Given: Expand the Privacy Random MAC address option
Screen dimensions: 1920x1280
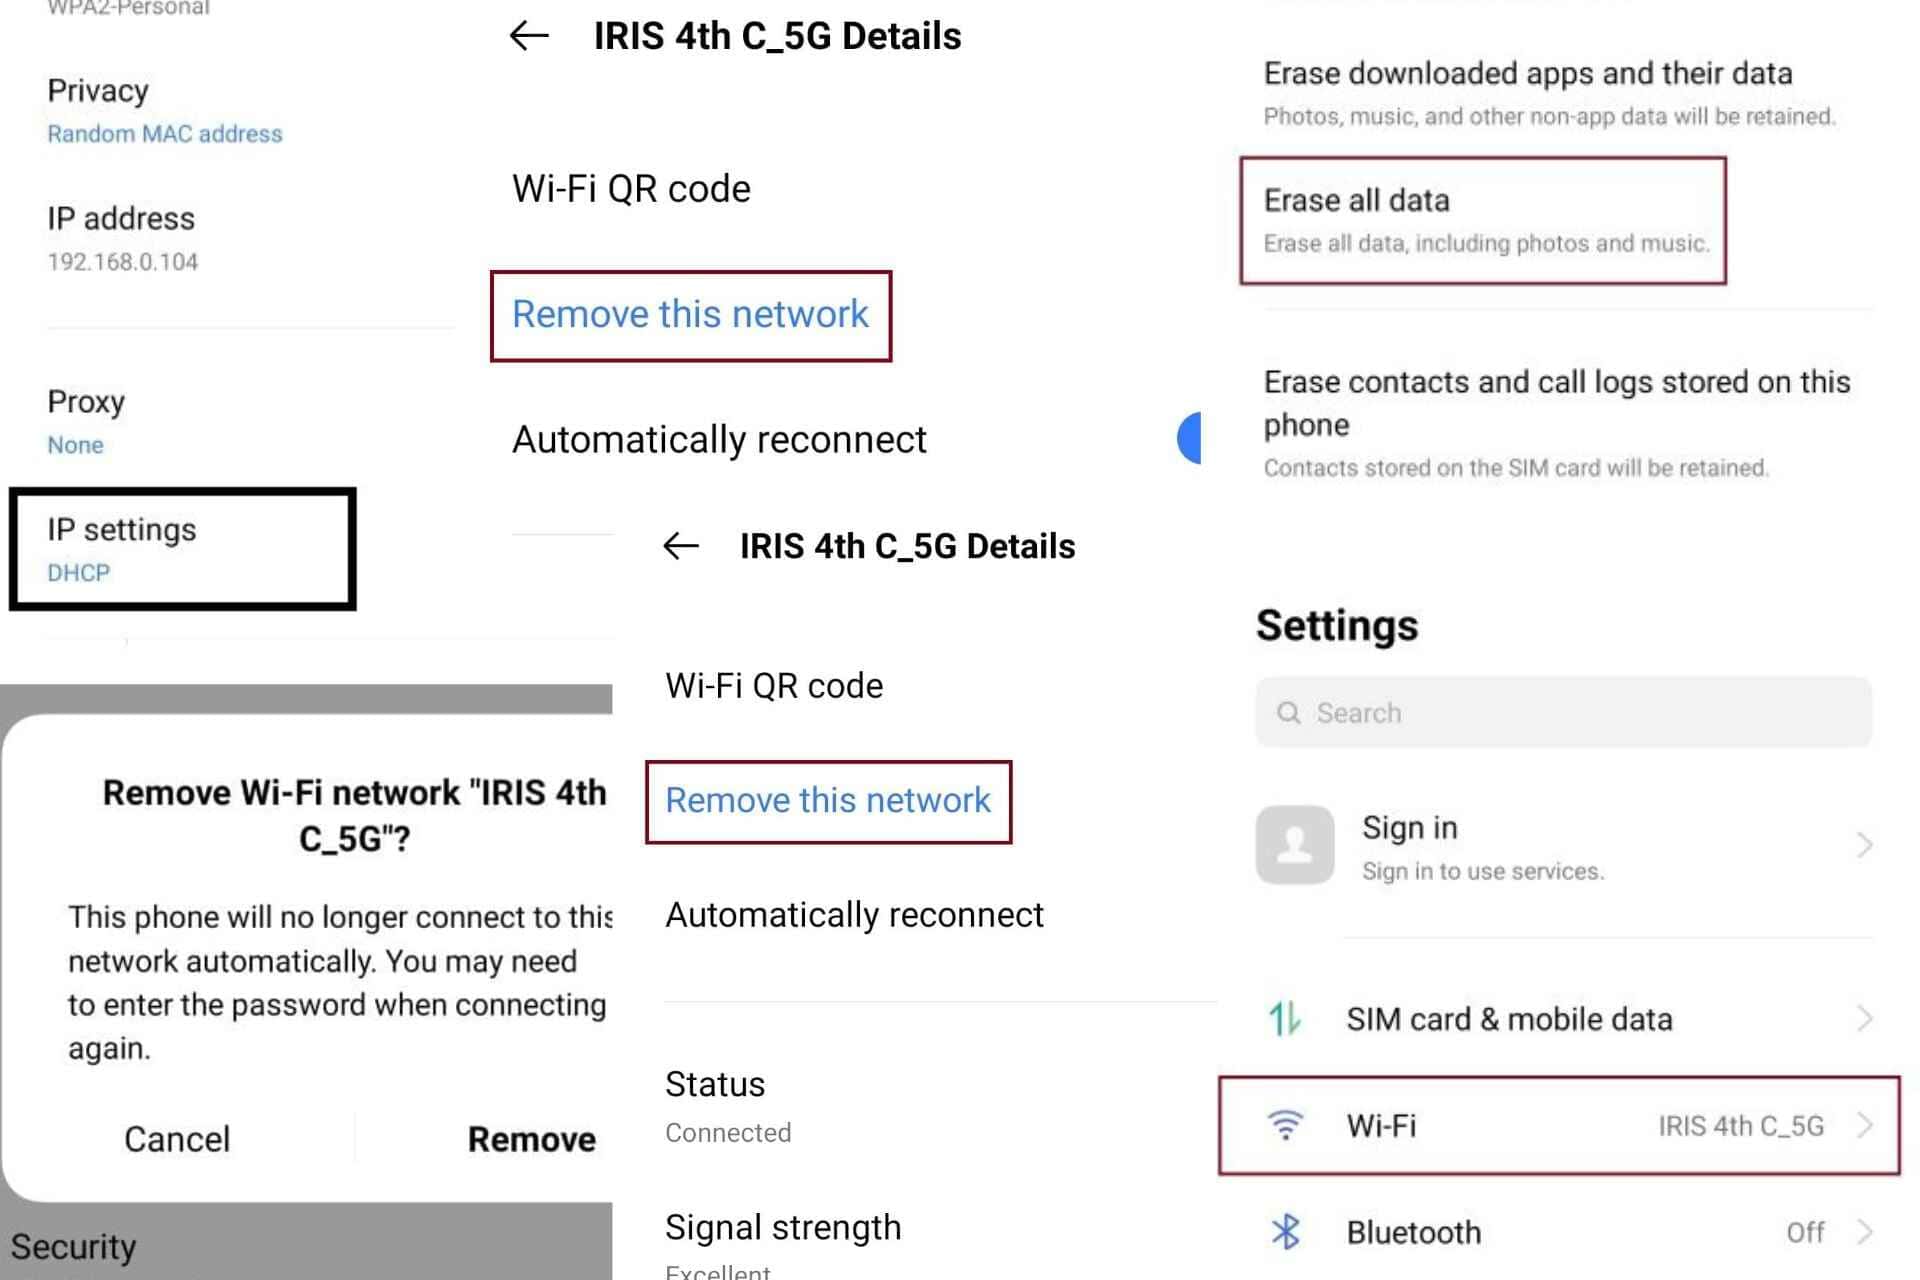Looking at the screenshot, I should [x=164, y=110].
